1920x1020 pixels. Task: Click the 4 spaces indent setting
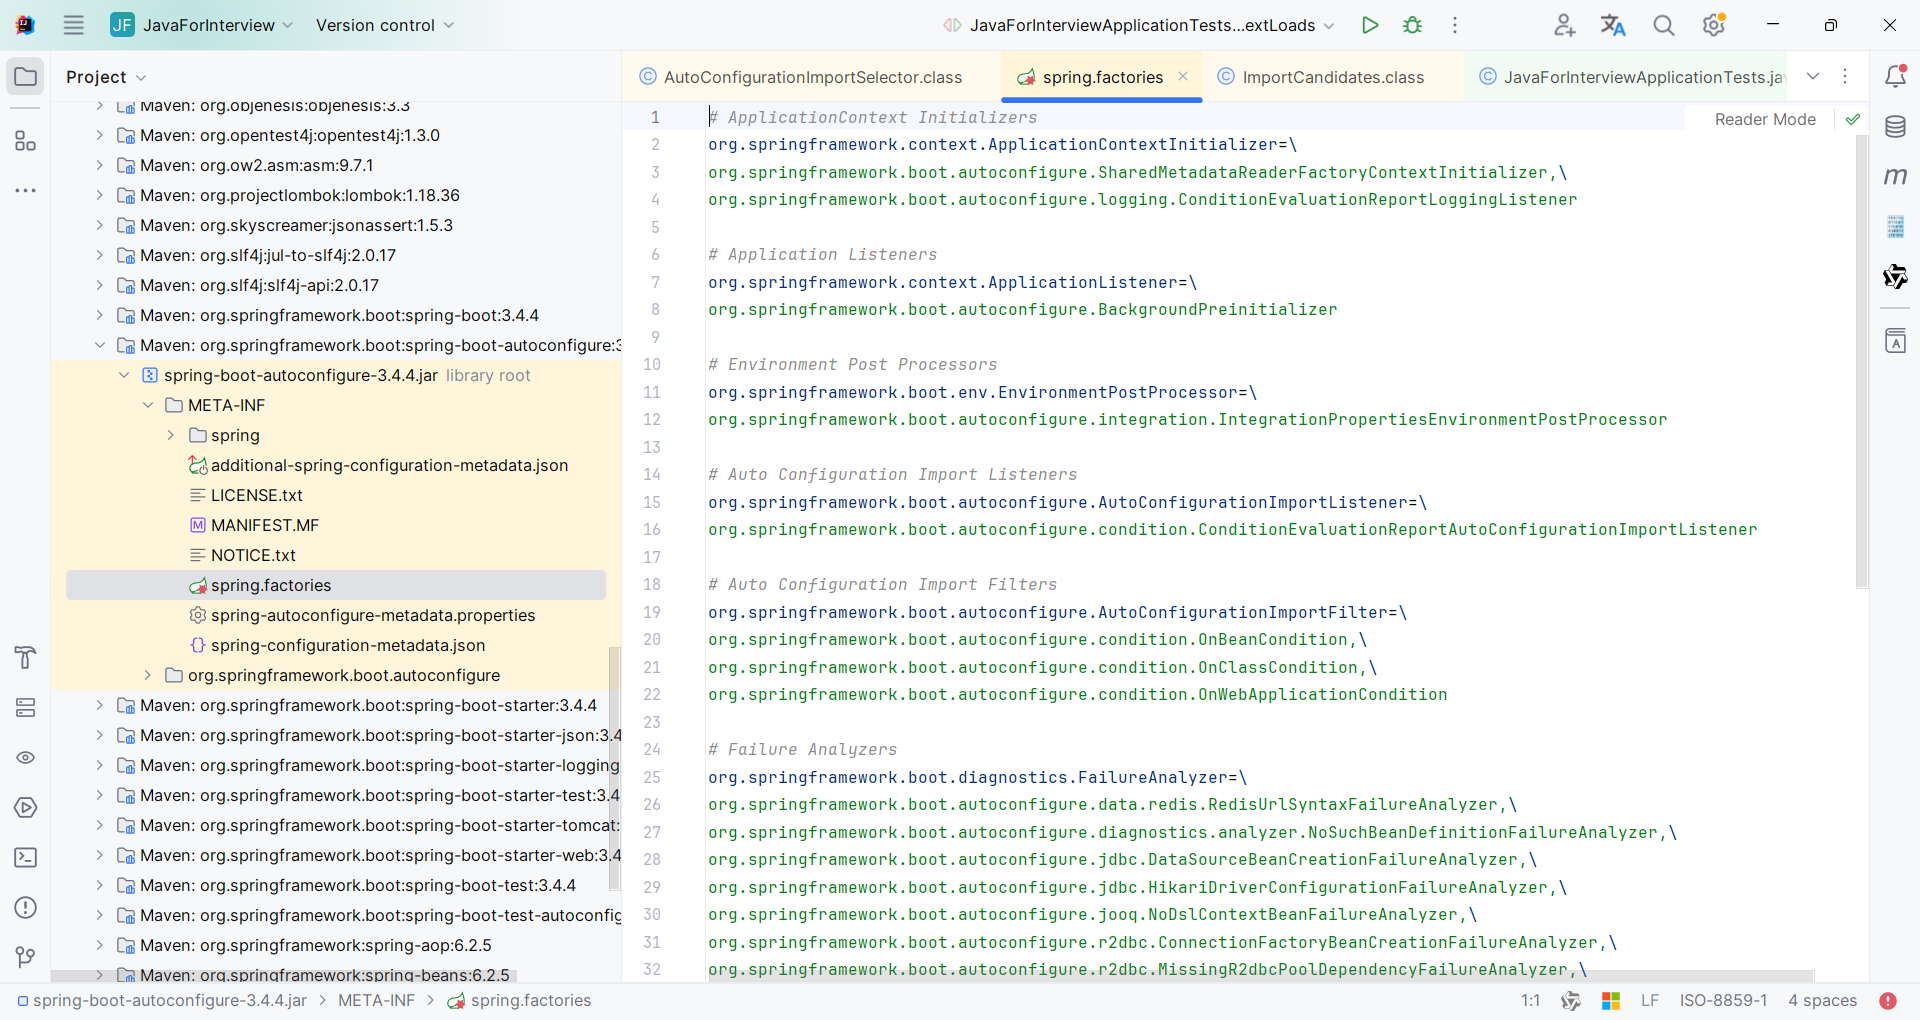(x=1822, y=1001)
